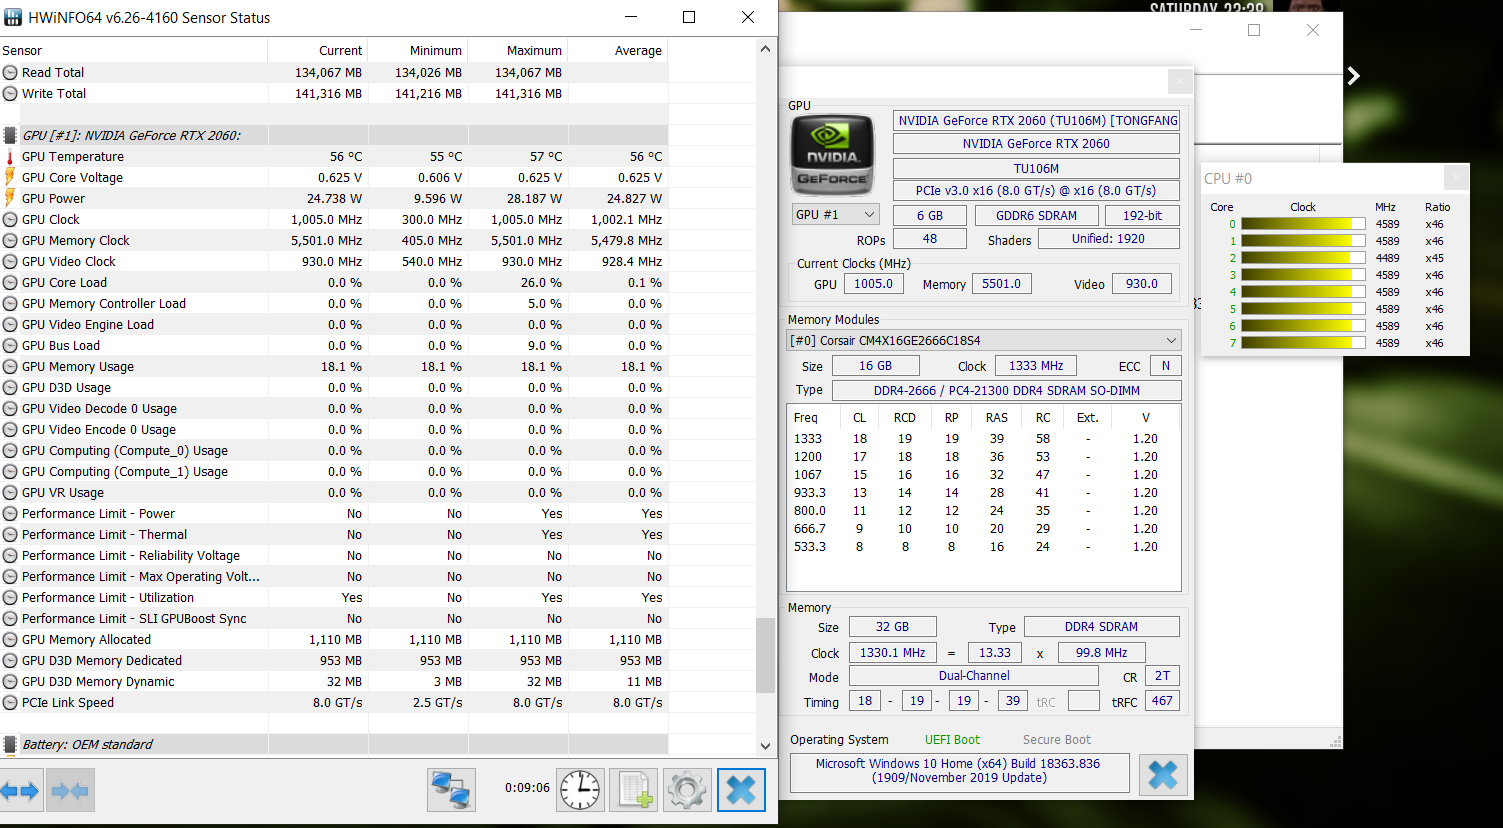1503x828 pixels.
Task: Click the UEFI Boot label
Action: (x=952, y=740)
